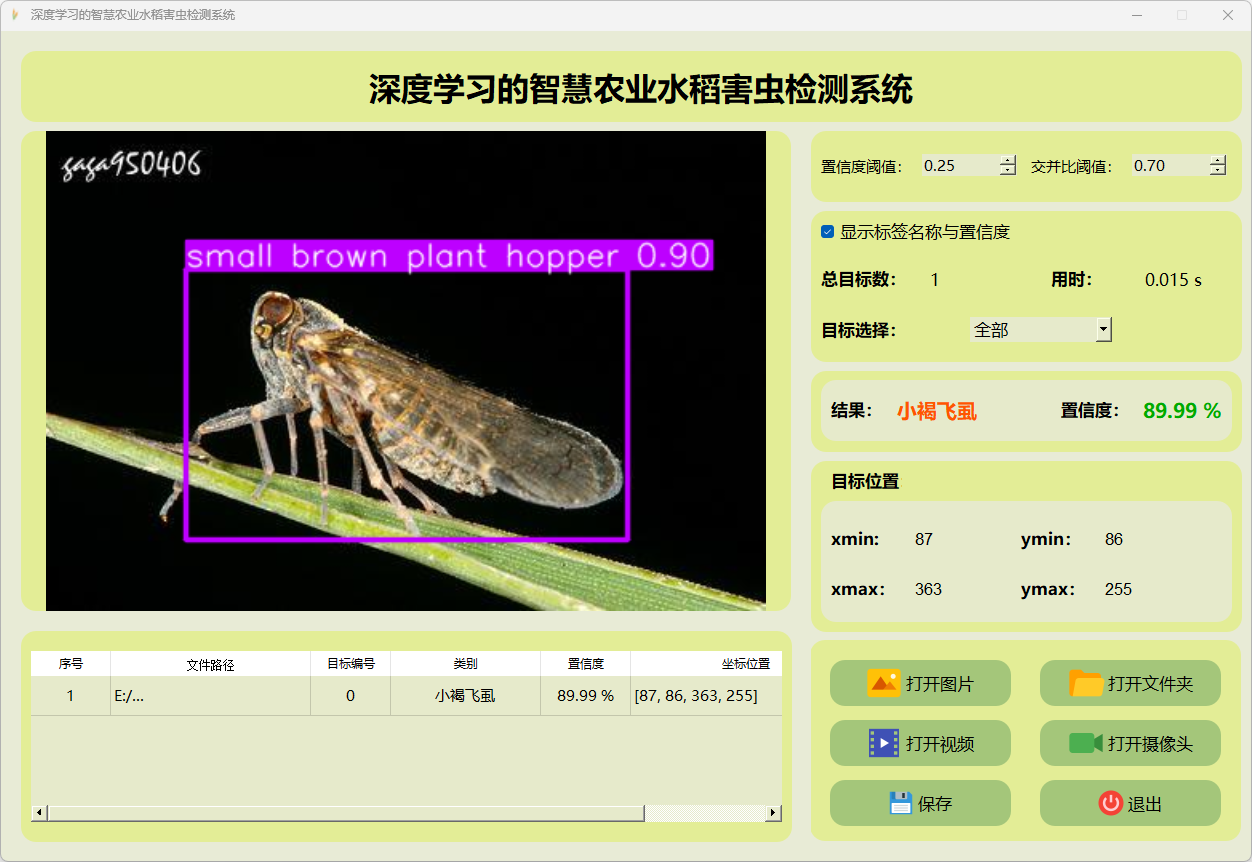This screenshot has height=862, width=1252.
Task: Click the 类别 column header
Action: pos(465,664)
